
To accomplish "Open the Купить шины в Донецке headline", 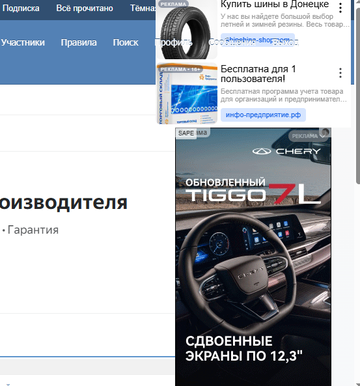I will 275,4.
